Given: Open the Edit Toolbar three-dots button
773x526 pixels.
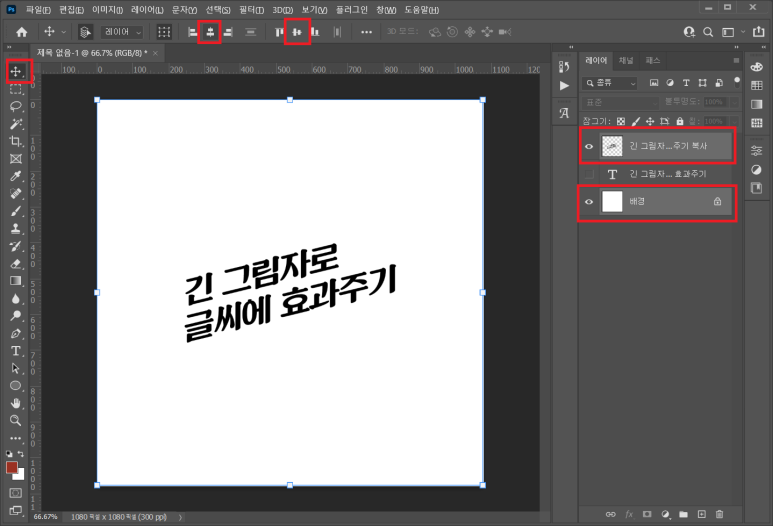Looking at the screenshot, I should tap(16, 438).
